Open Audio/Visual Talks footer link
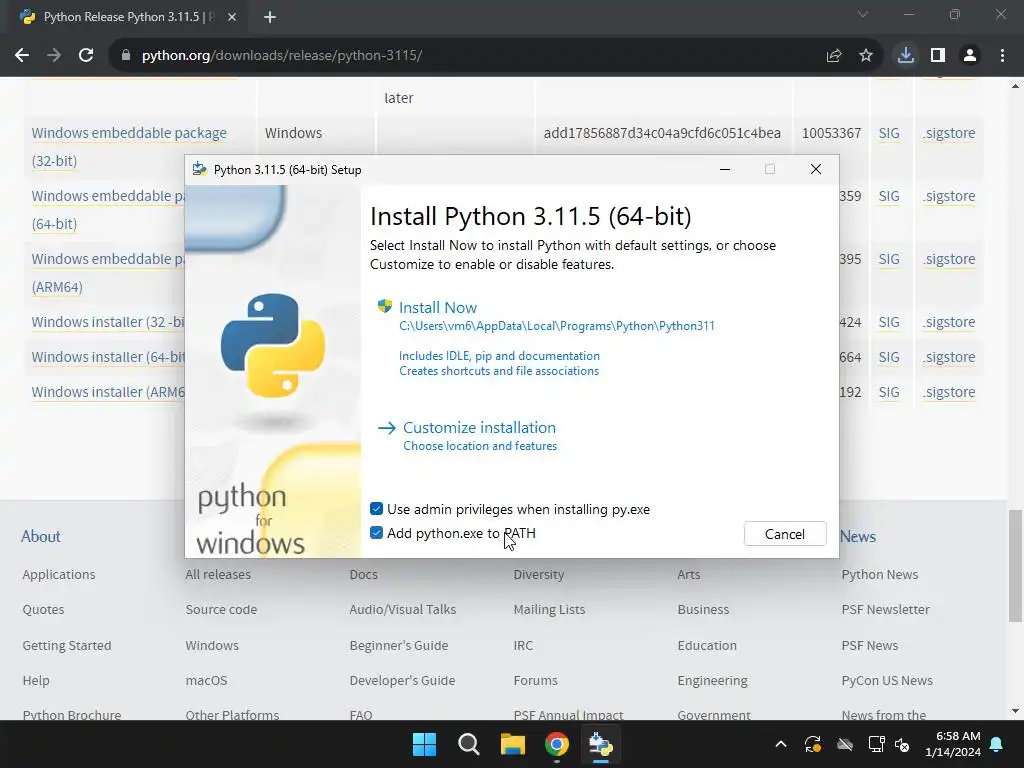This screenshot has width=1024, height=768. (402, 609)
